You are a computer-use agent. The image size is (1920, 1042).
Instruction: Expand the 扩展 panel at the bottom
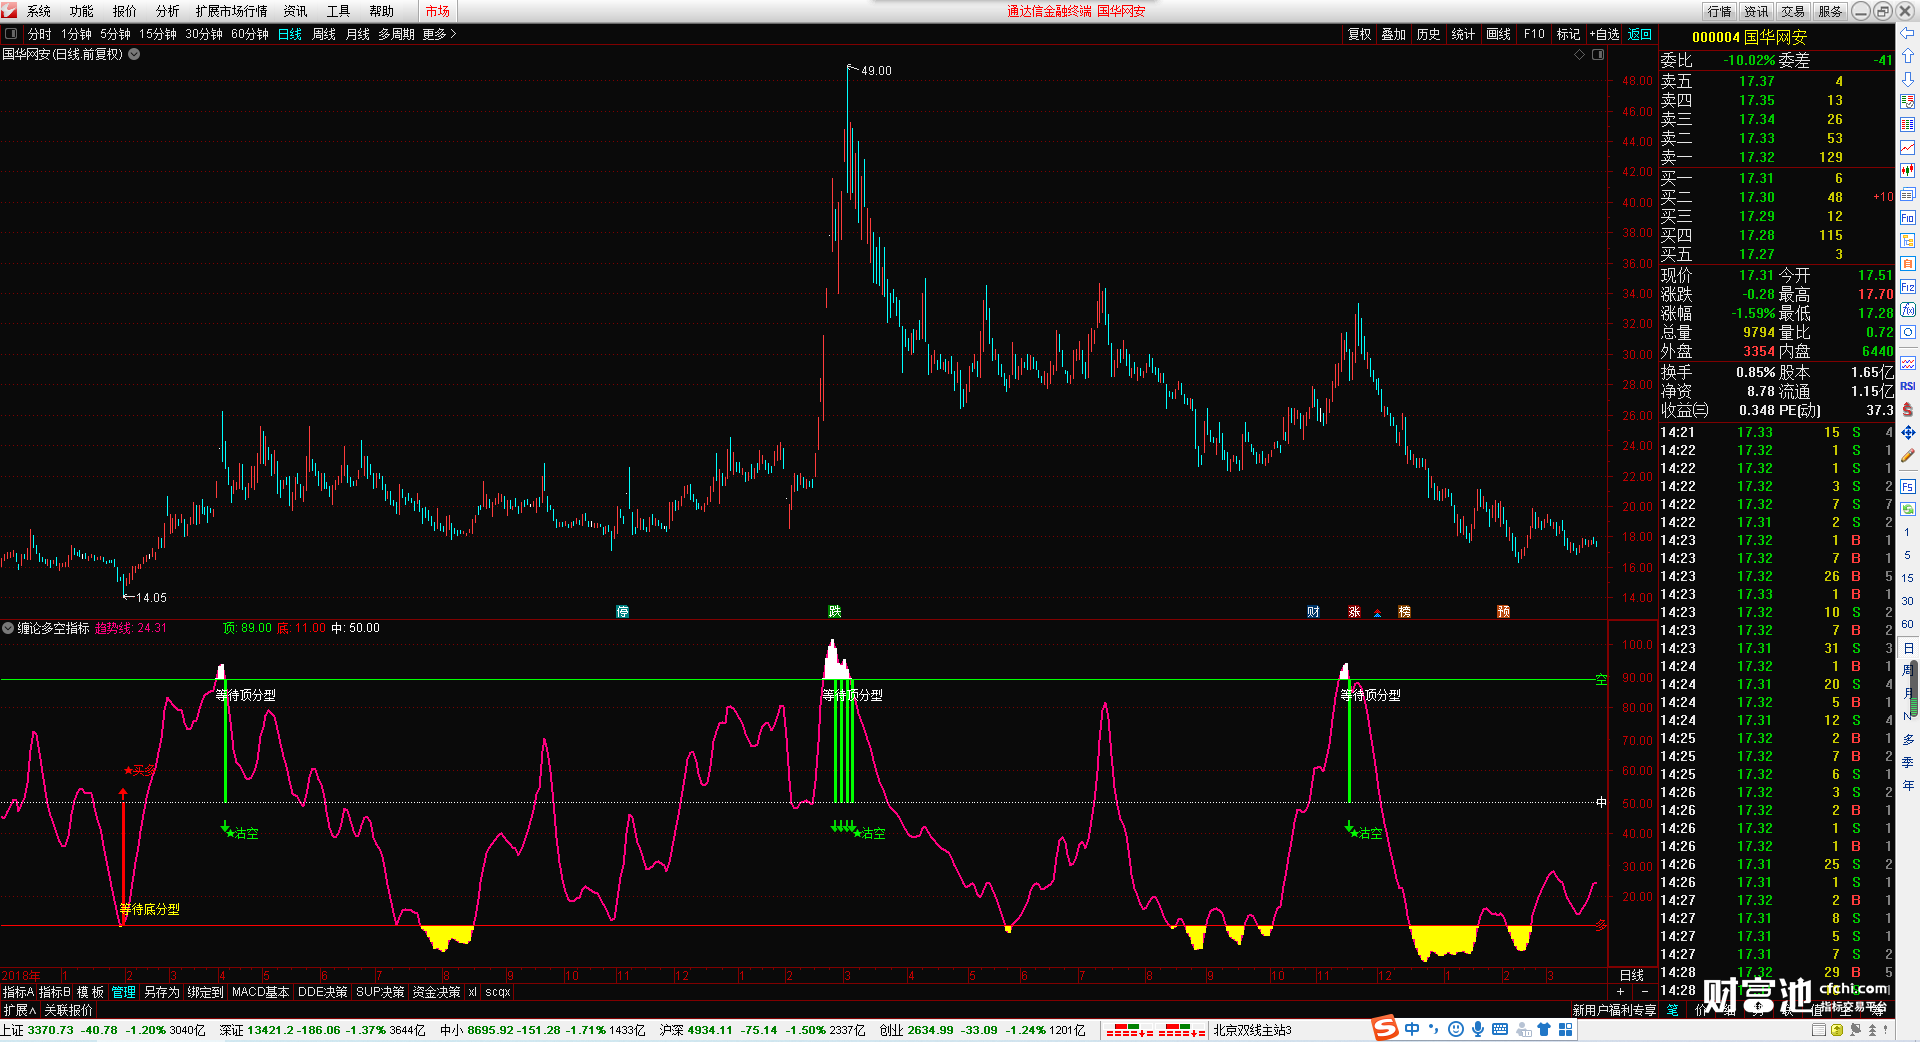[x=20, y=1010]
